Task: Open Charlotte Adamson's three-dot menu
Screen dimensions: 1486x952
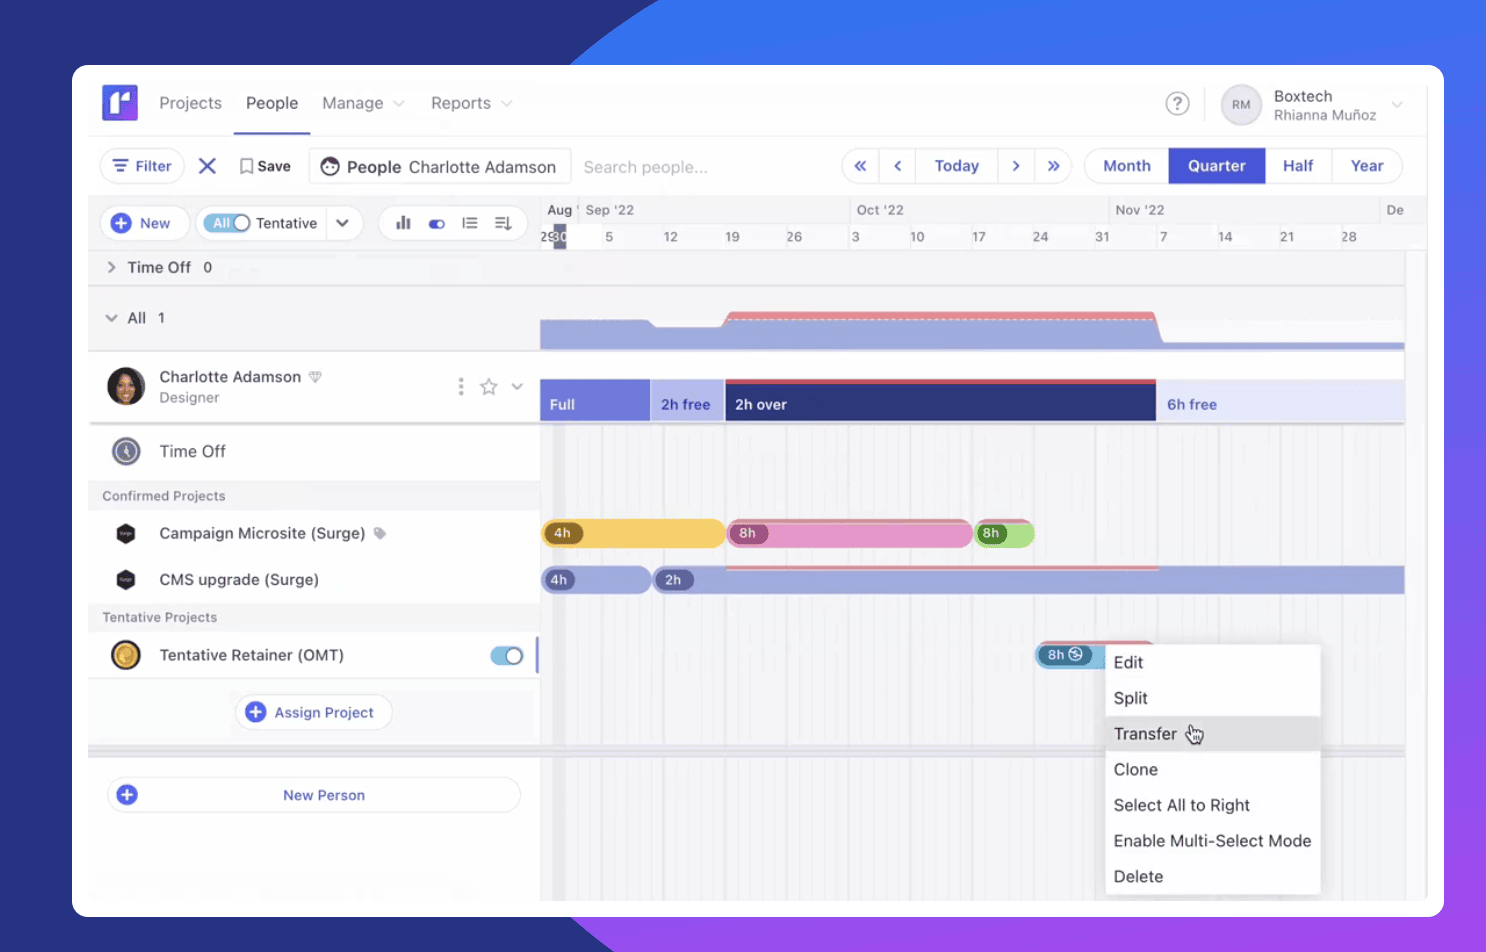Action: tap(460, 386)
